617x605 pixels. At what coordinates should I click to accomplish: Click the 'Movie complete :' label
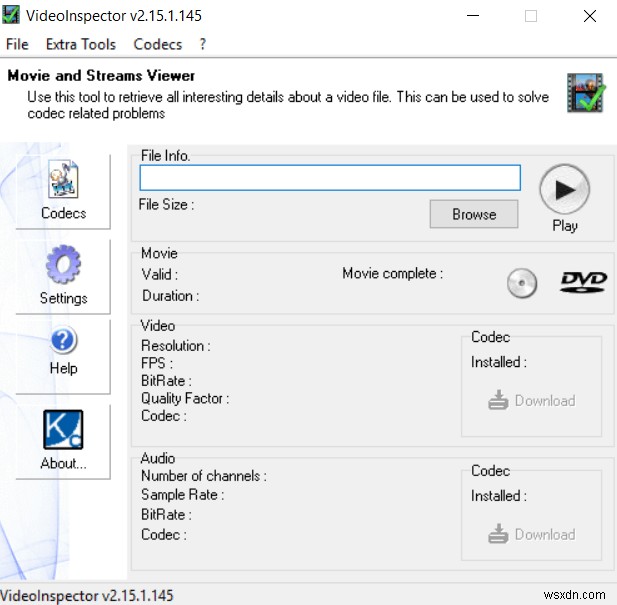393,273
